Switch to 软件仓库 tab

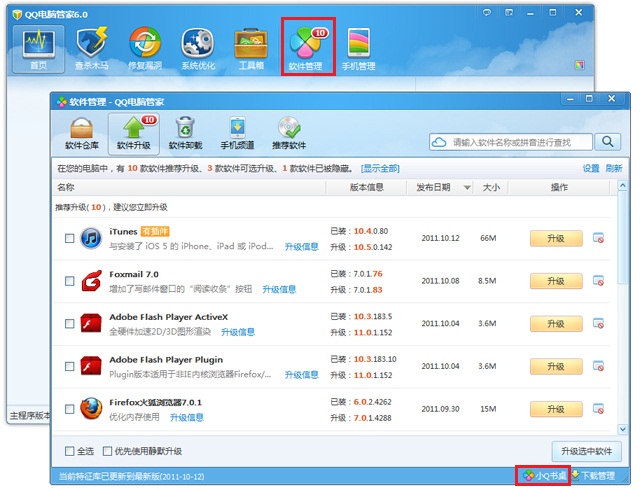81,133
